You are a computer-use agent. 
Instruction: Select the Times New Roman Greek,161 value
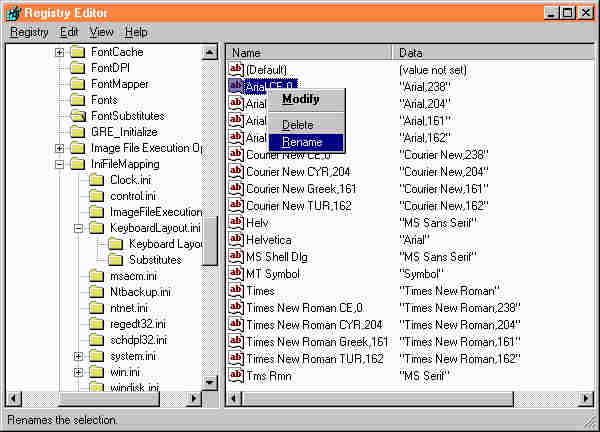(x=317, y=342)
